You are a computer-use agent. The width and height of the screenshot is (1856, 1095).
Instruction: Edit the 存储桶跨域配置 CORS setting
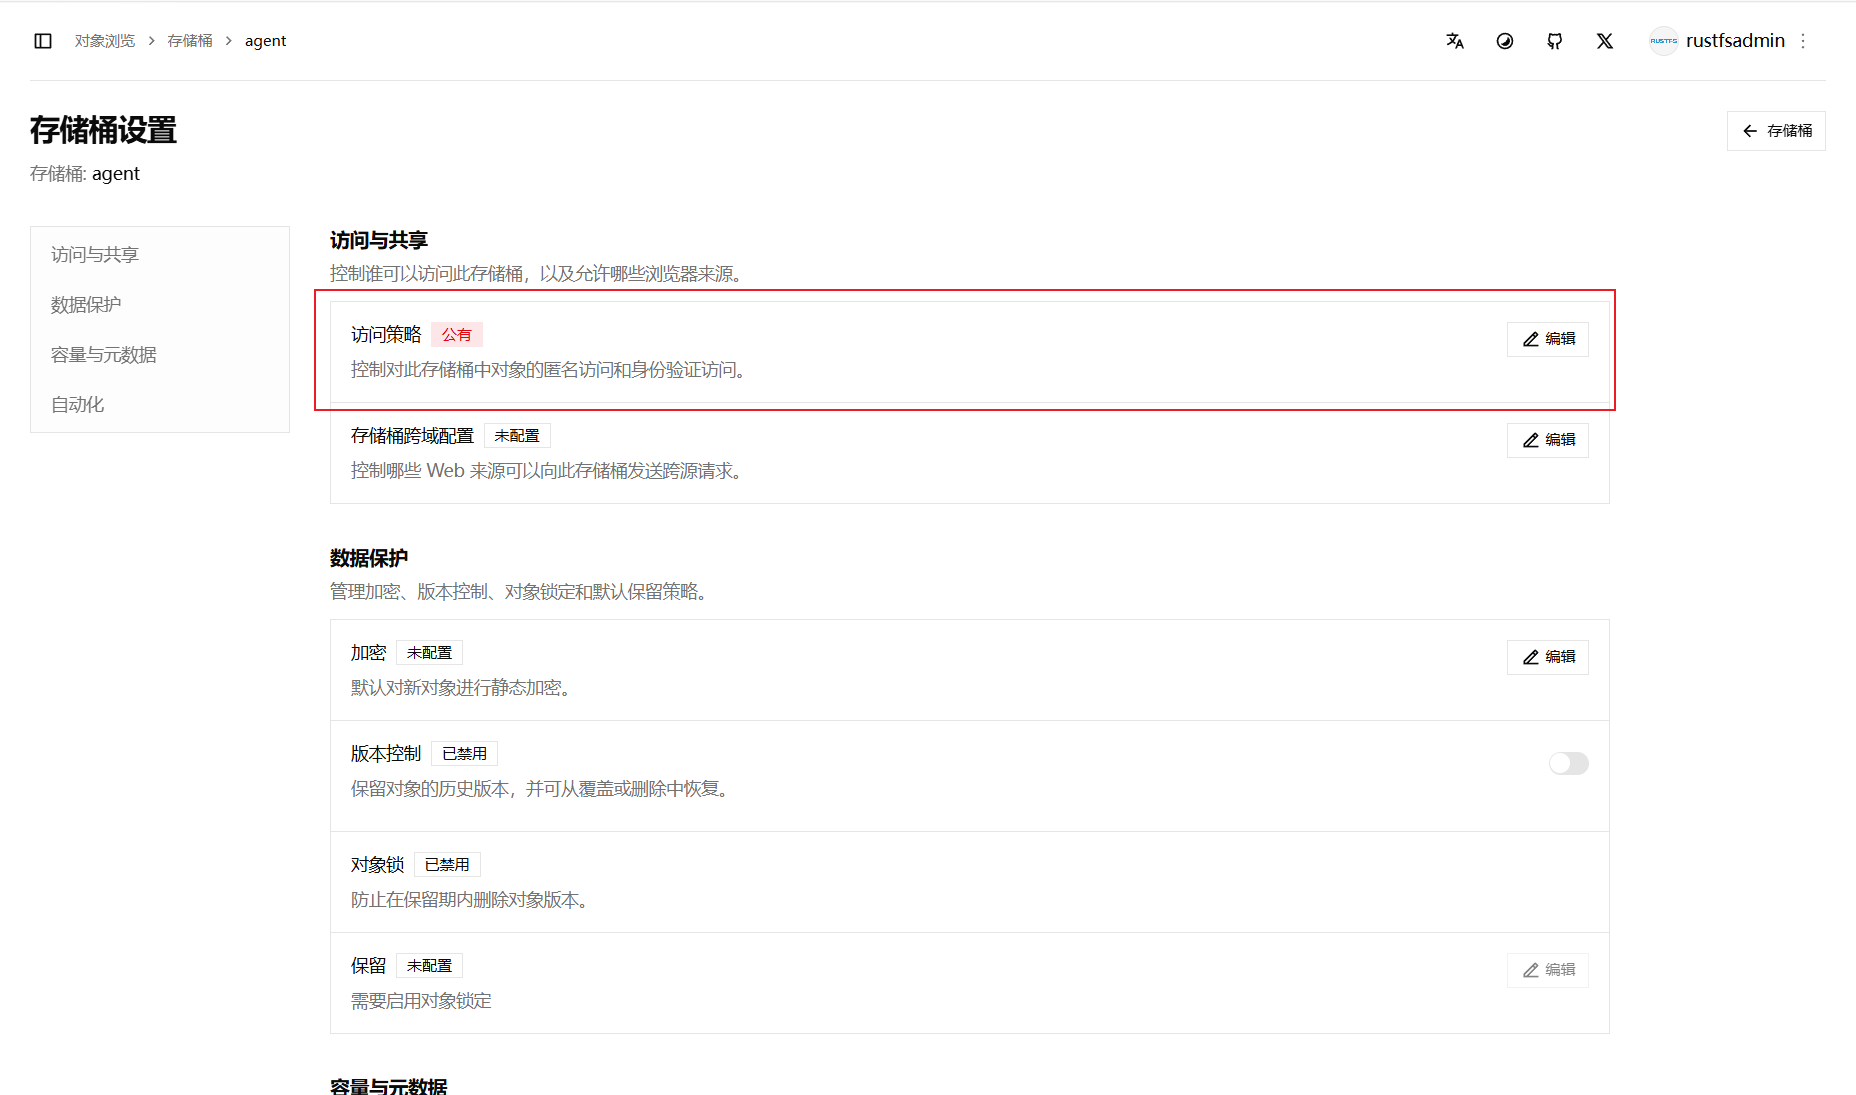[x=1548, y=440]
